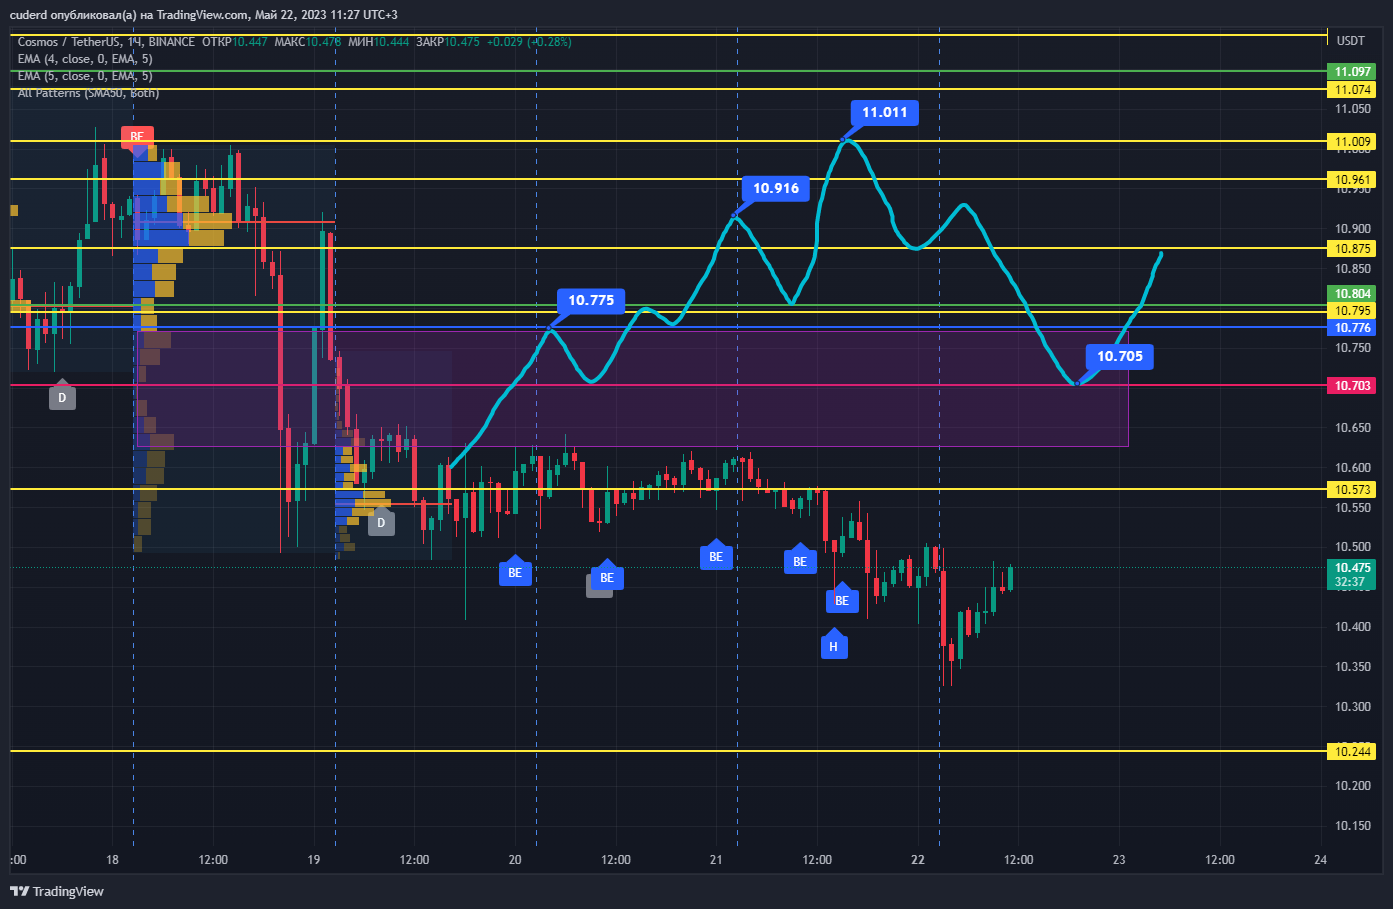
Task: Click the EMA (5, close) indicator legend
Action: click(85, 76)
